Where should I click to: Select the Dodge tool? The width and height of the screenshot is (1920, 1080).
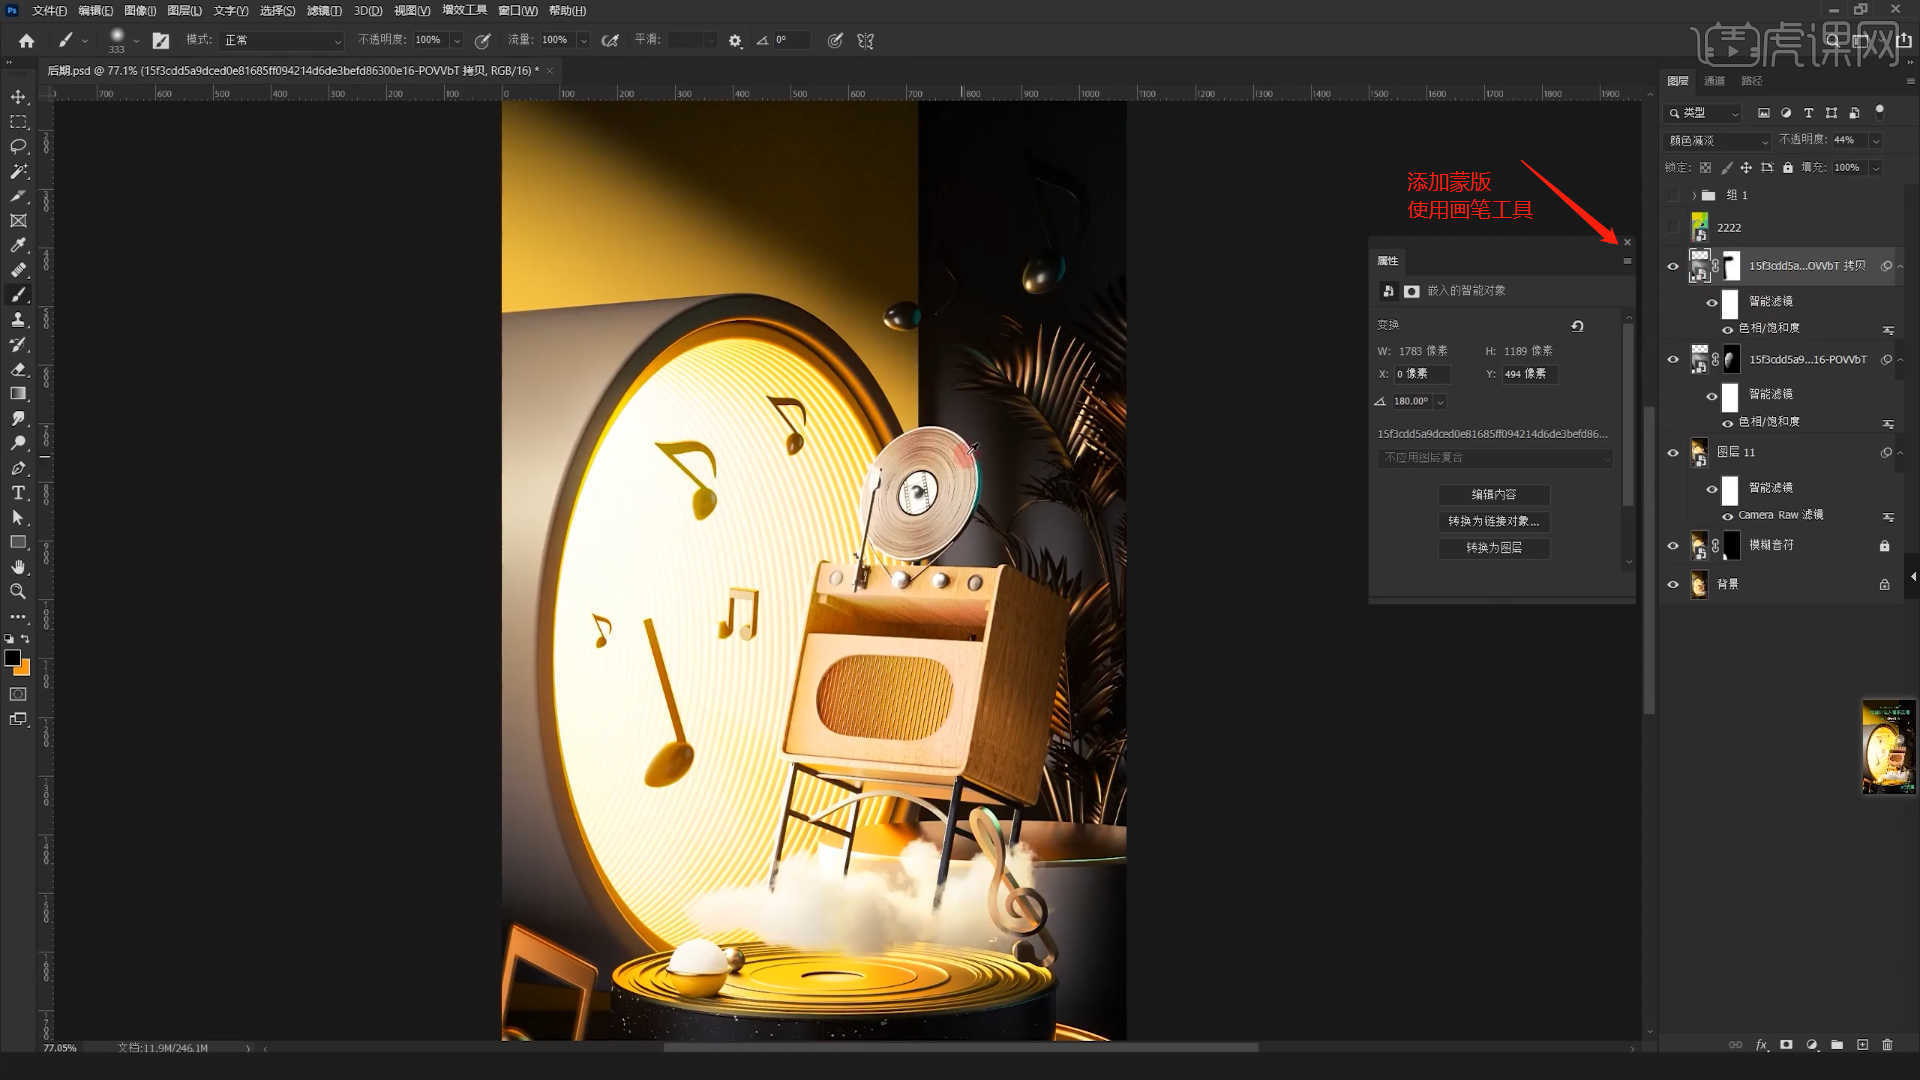pyautogui.click(x=18, y=443)
